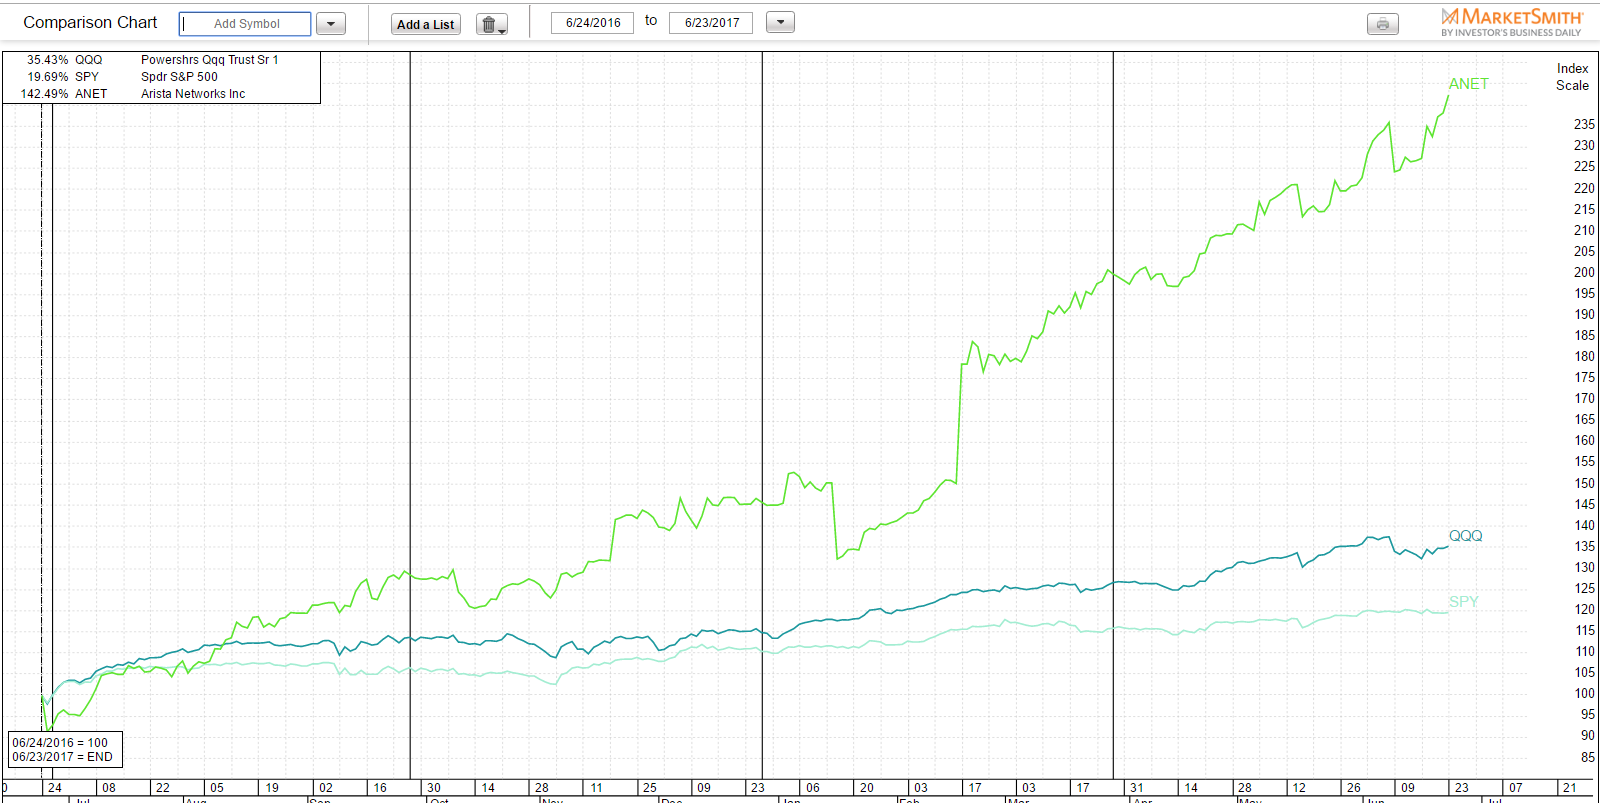Click the 85 scale value
Viewport: 1600px width, 803px height.
pos(1588,757)
